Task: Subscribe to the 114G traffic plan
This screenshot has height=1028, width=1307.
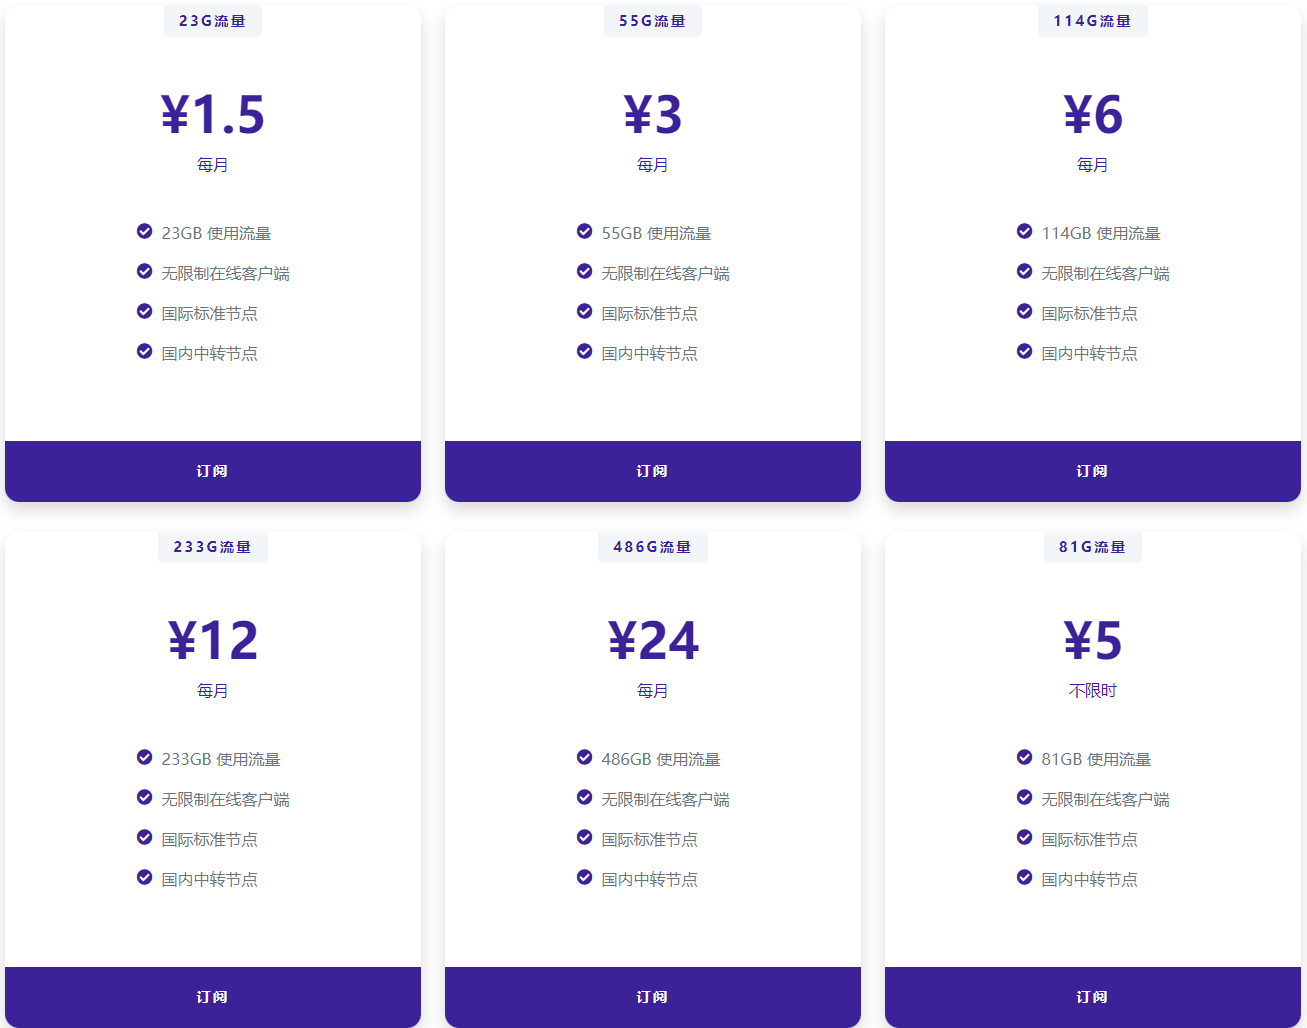Action: click(x=1092, y=470)
